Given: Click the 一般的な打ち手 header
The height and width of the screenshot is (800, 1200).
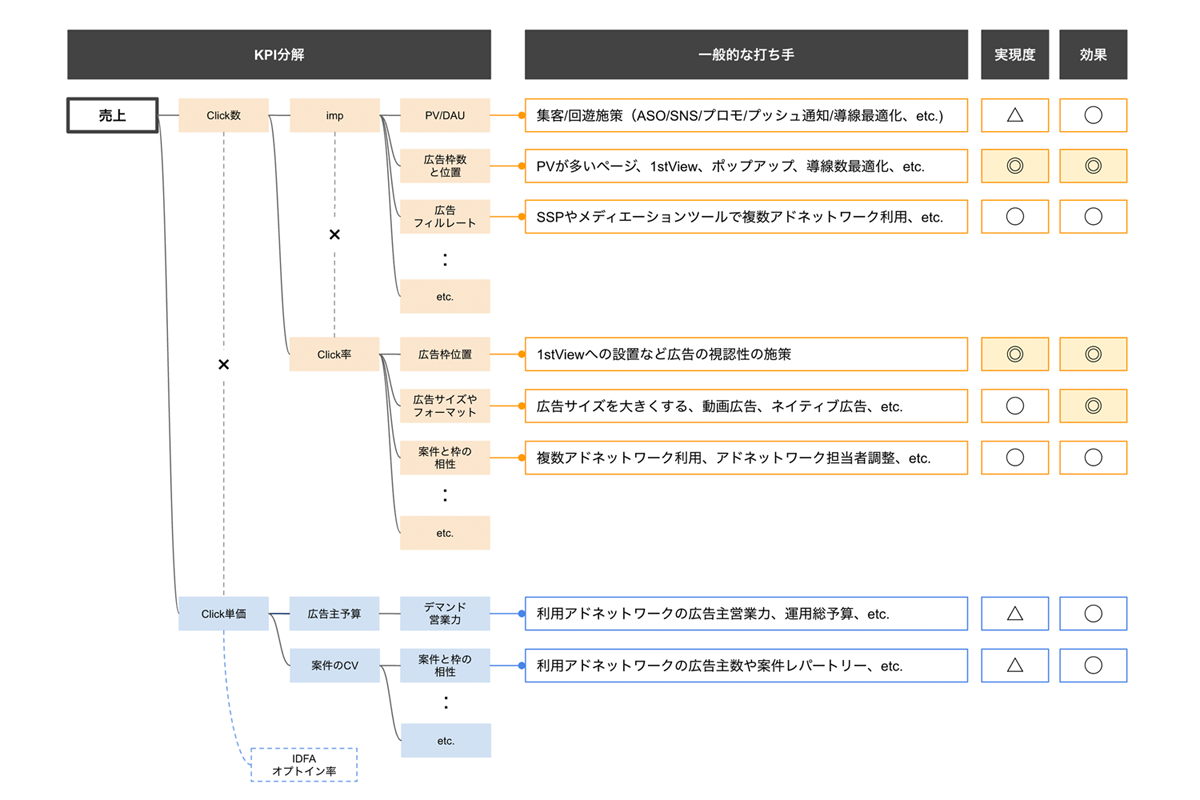Looking at the screenshot, I should point(746,55).
